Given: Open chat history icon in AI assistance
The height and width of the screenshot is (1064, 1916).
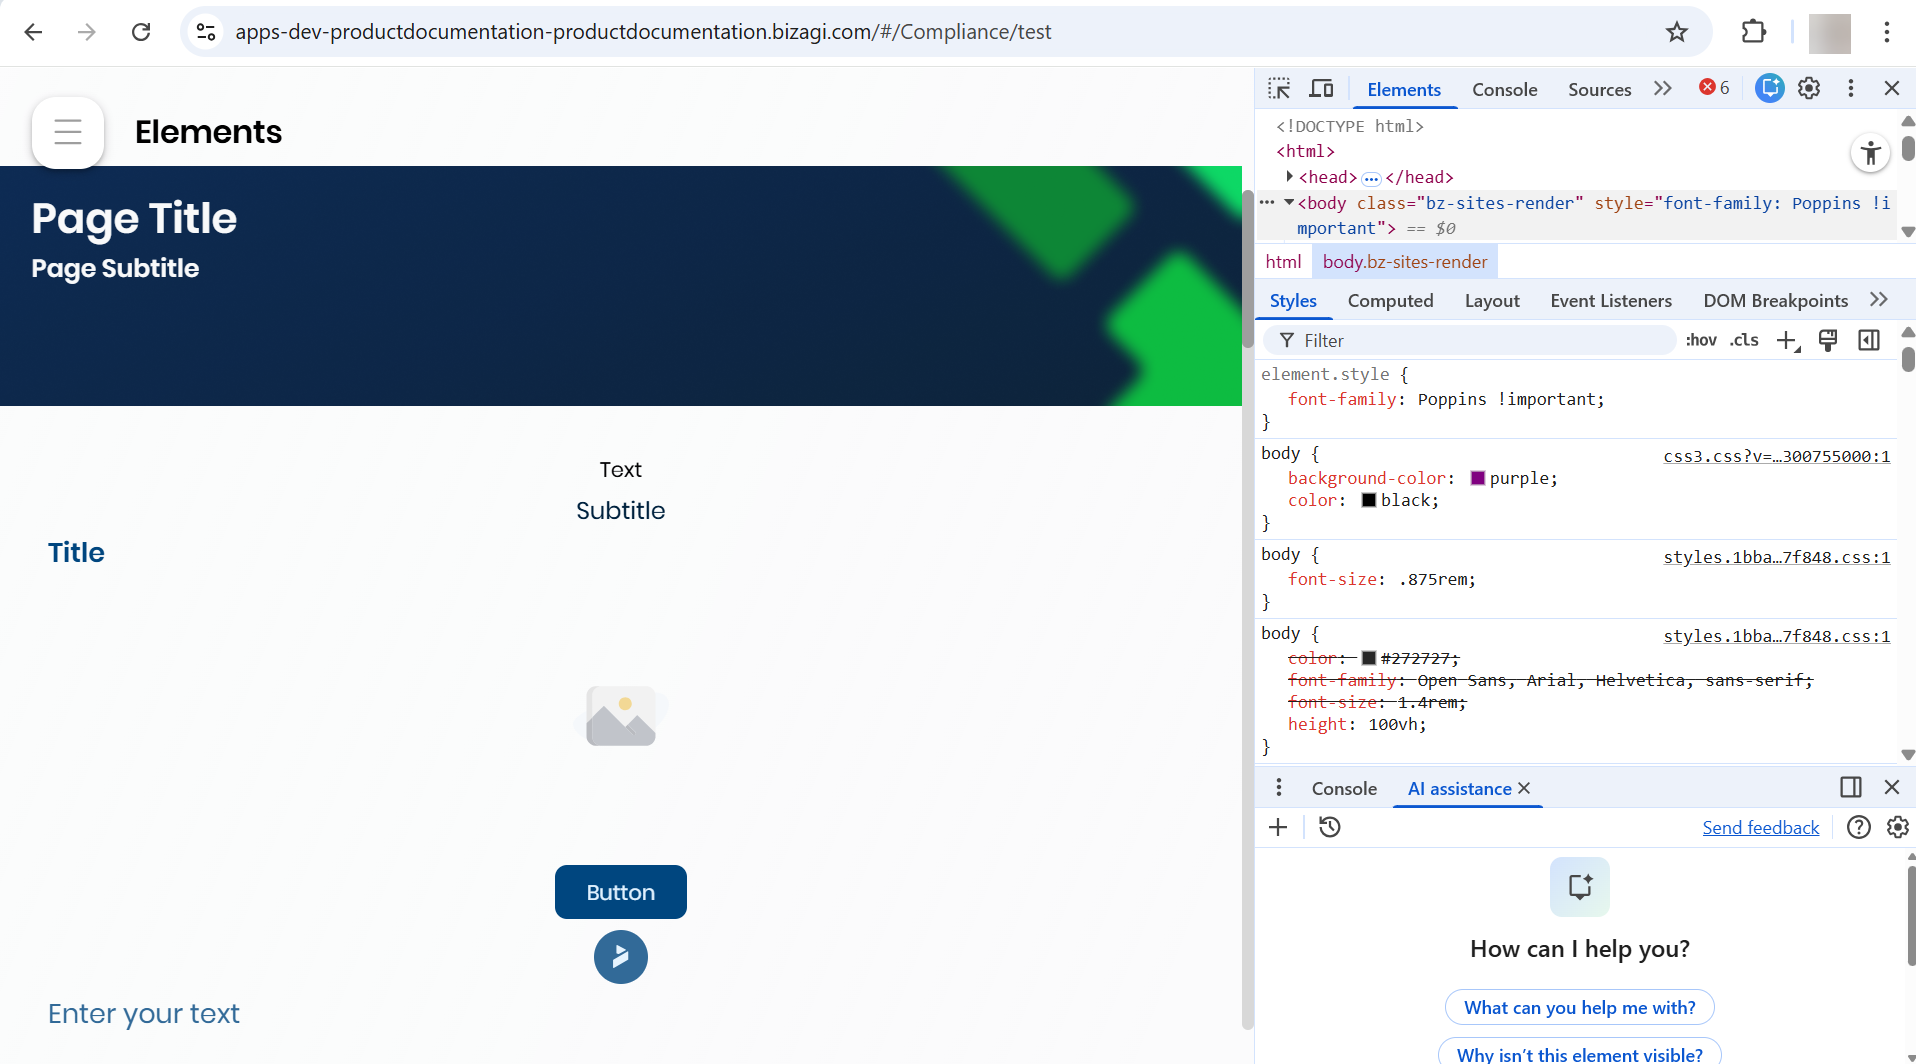Looking at the screenshot, I should click(1330, 827).
